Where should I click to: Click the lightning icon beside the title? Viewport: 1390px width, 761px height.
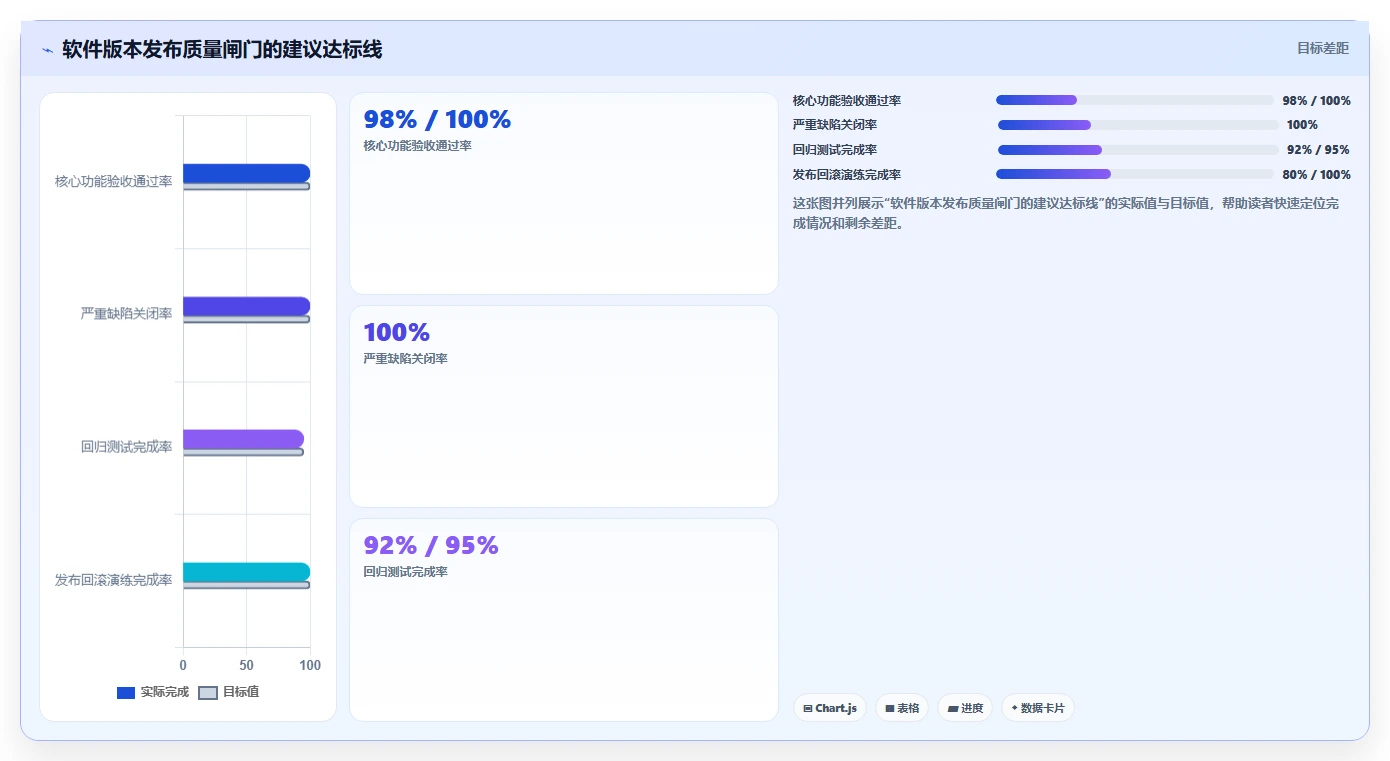(x=47, y=50)
